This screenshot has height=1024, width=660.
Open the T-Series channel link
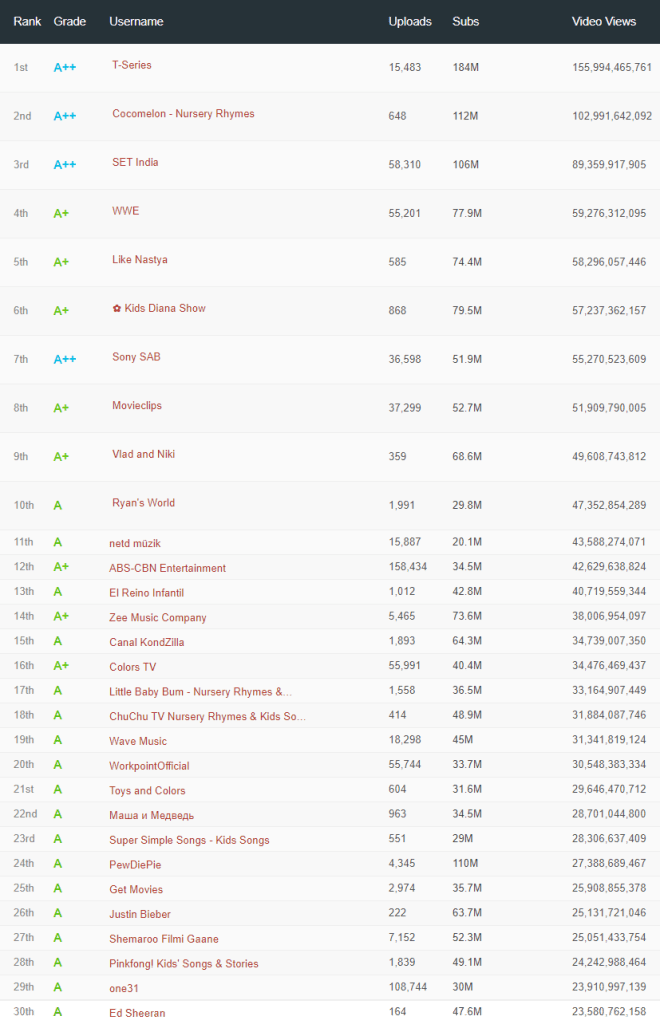pyautogui.click(x=131, y=66)
